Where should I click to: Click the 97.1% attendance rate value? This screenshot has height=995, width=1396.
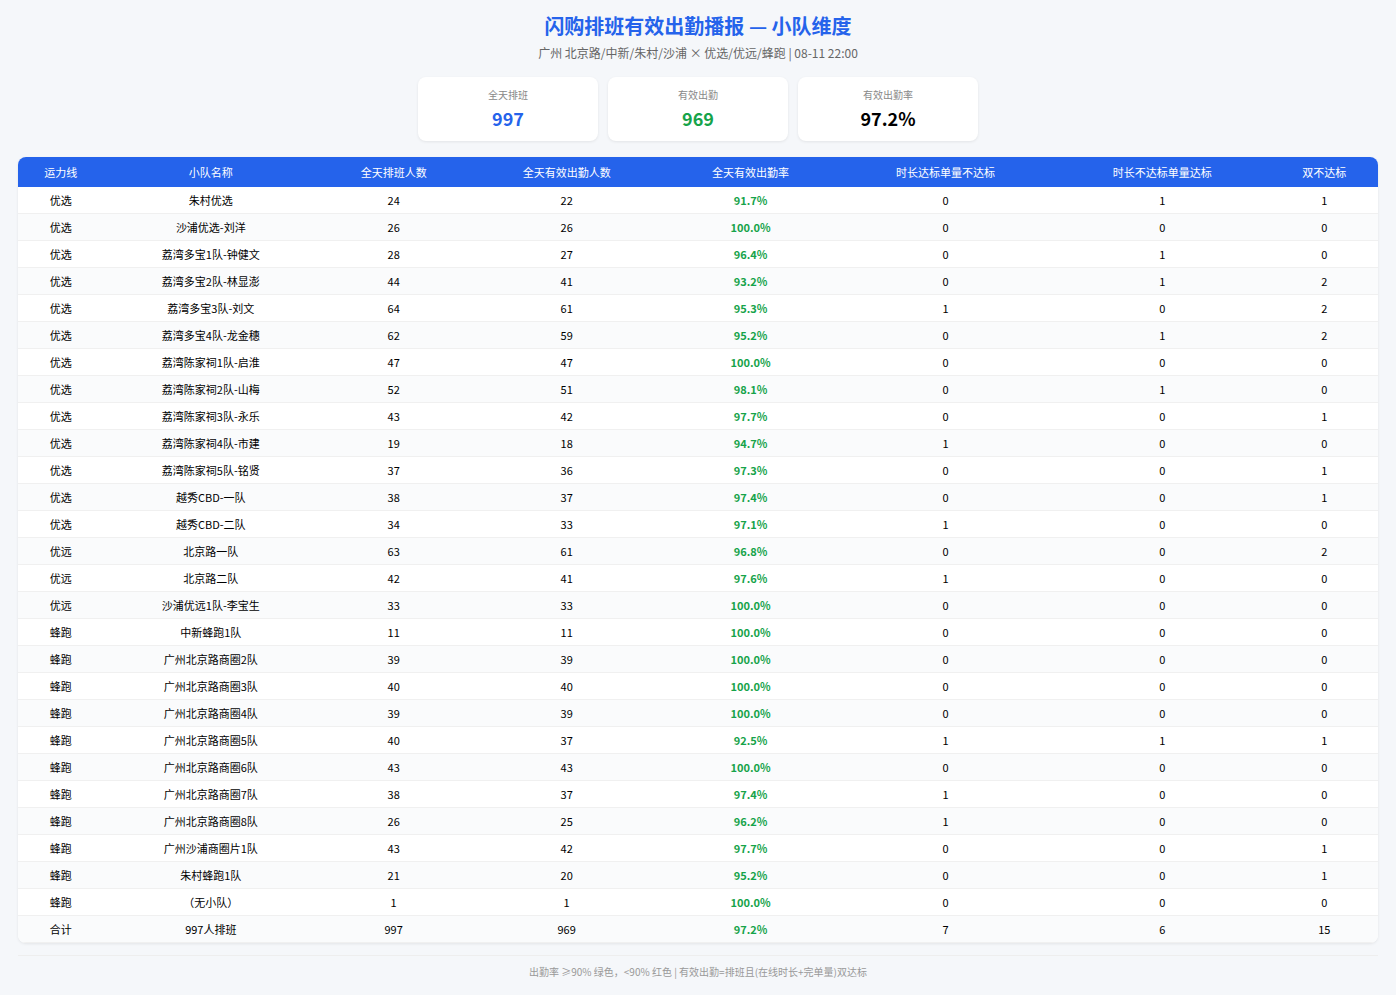pos(751,525)
